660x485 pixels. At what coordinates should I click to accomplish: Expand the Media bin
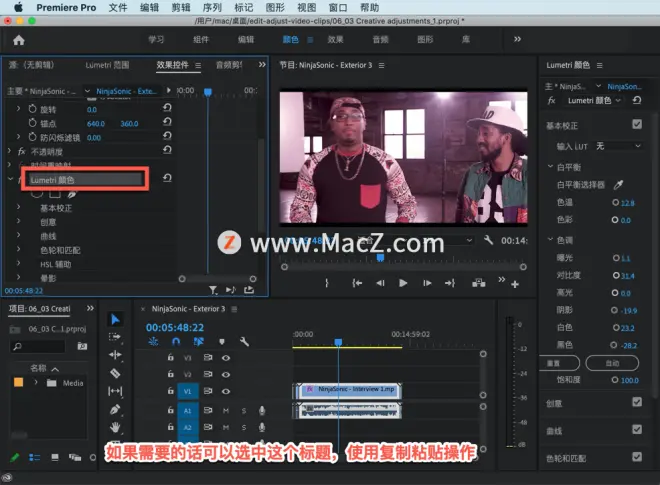pyautogui.click(x=36, y=382)
